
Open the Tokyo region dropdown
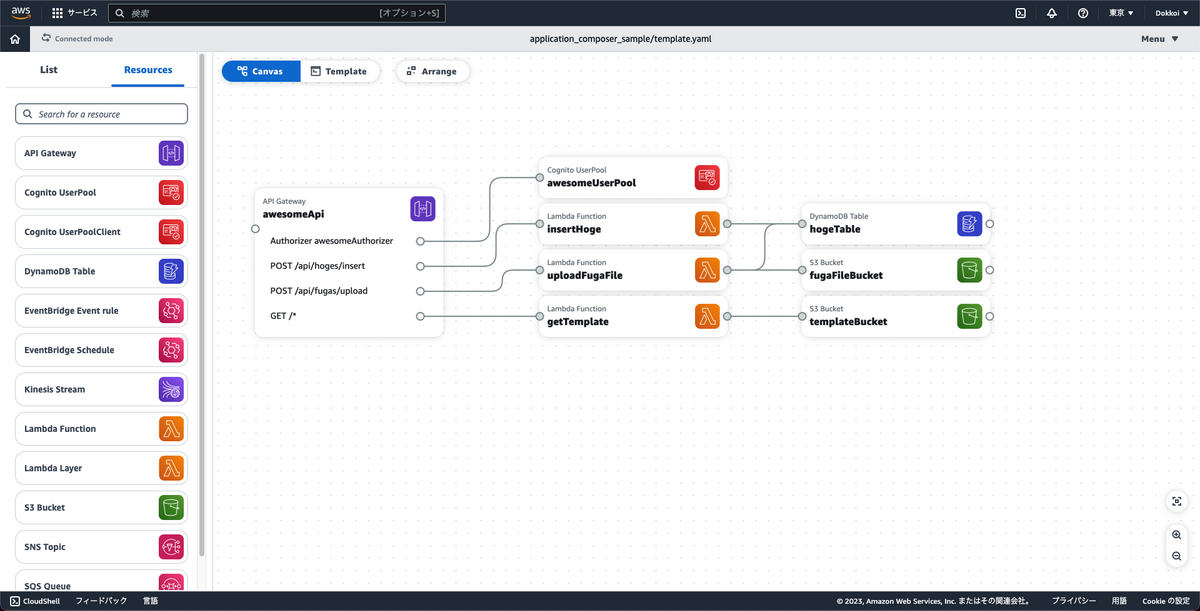click(1121, 13)
